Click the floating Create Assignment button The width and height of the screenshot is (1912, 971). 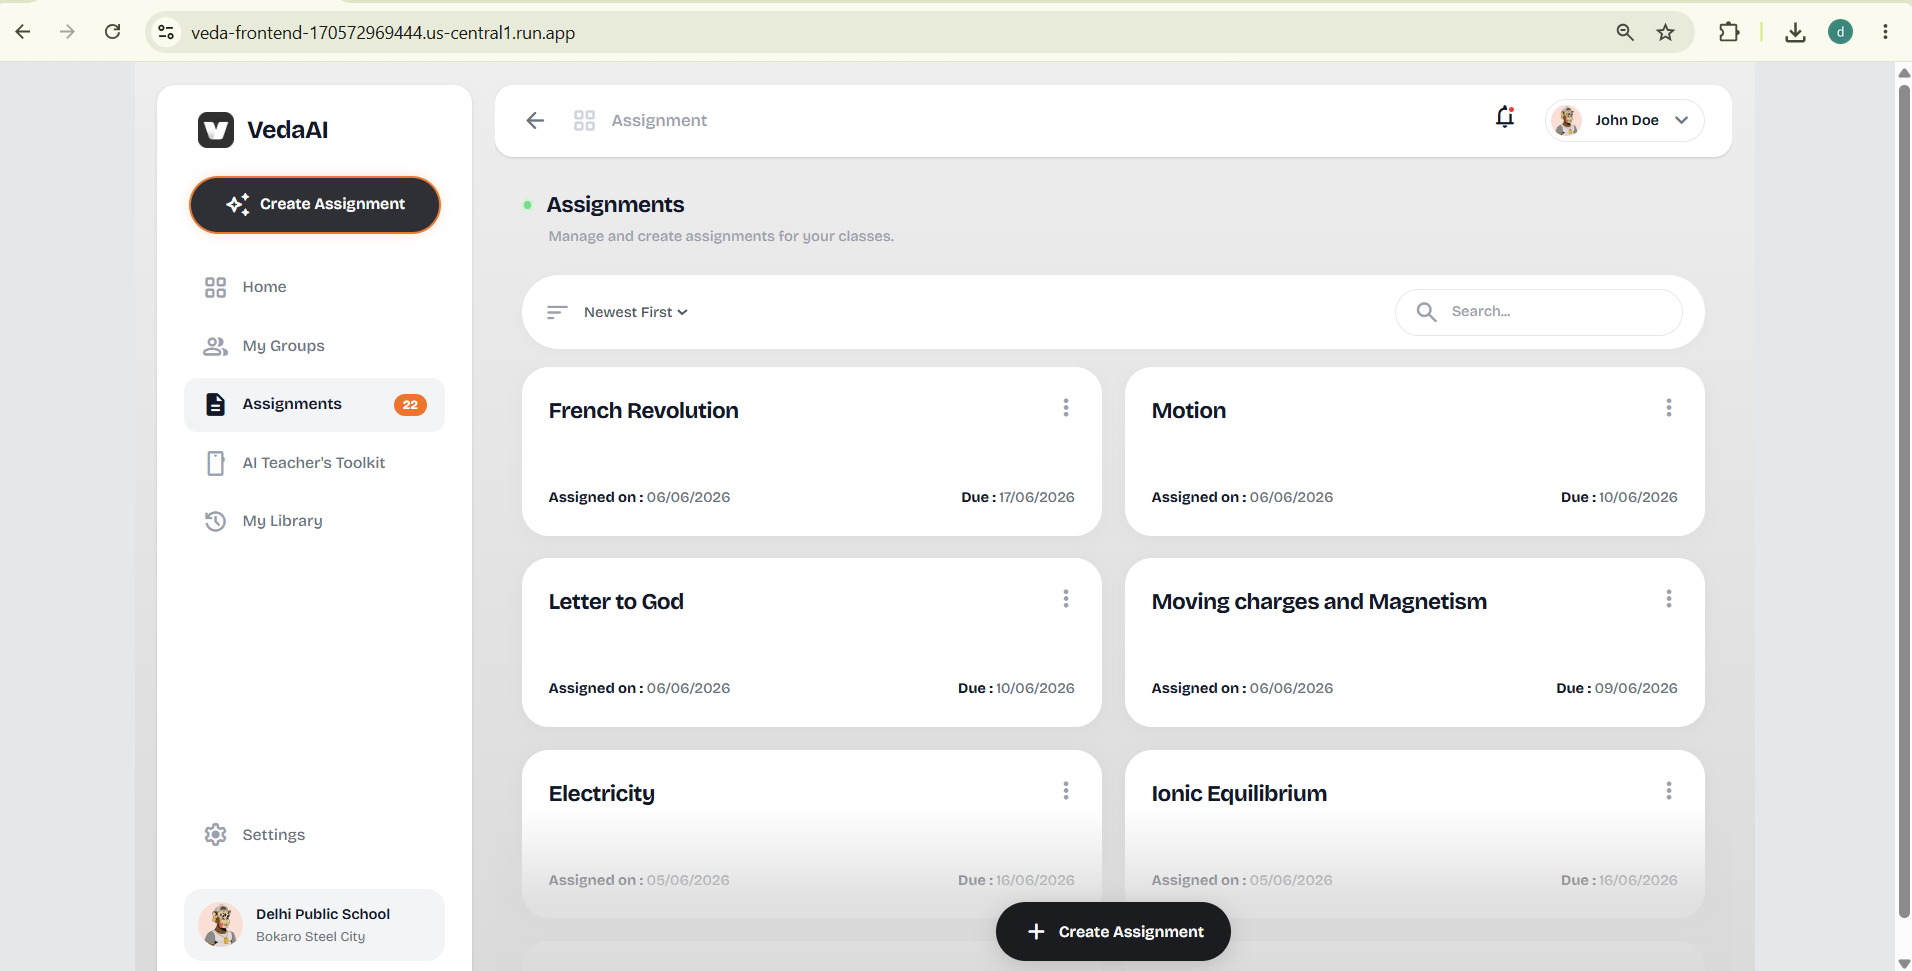pyautogui.click(x=1113, y=932)
